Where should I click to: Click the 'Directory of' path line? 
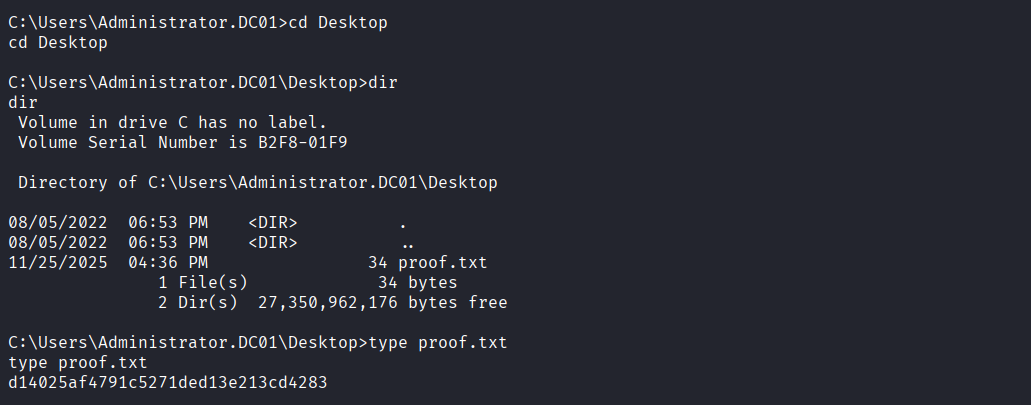tap(258, 183)
